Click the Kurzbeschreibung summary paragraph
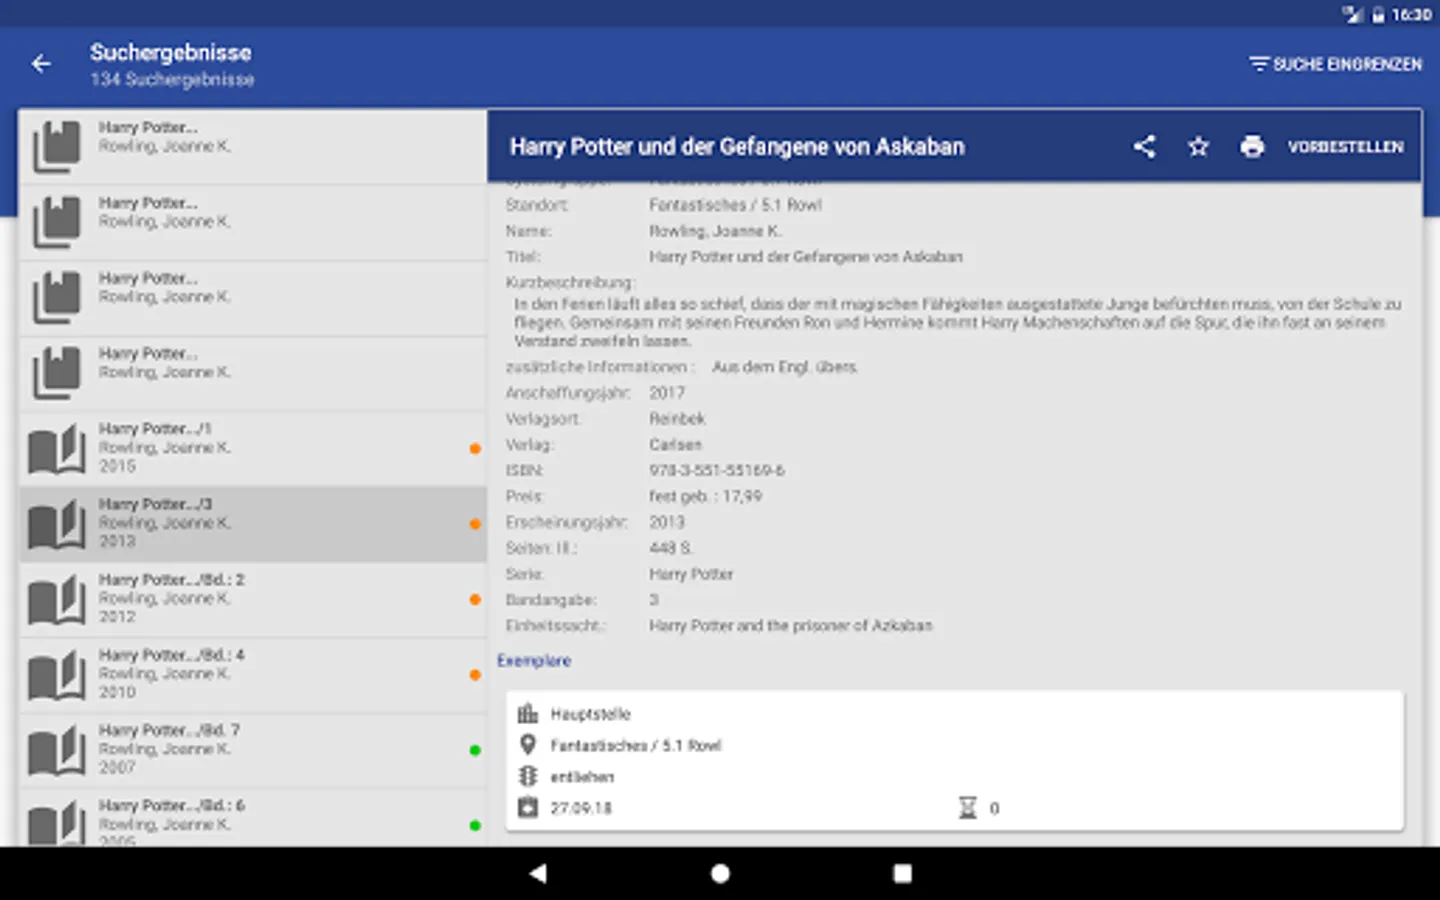Screen dimensions: 1440x900 point(958,322)
